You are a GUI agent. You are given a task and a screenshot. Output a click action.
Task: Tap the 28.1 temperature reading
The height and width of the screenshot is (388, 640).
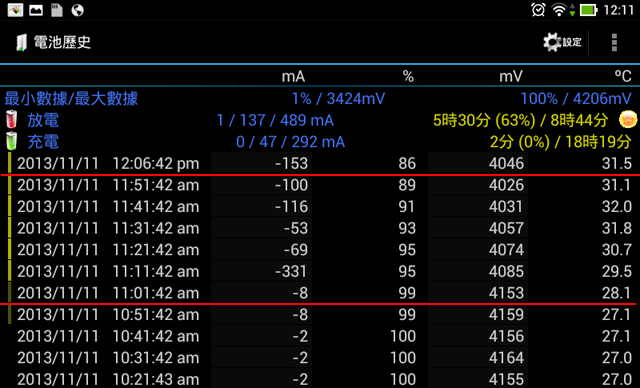[x=617, y=293]
